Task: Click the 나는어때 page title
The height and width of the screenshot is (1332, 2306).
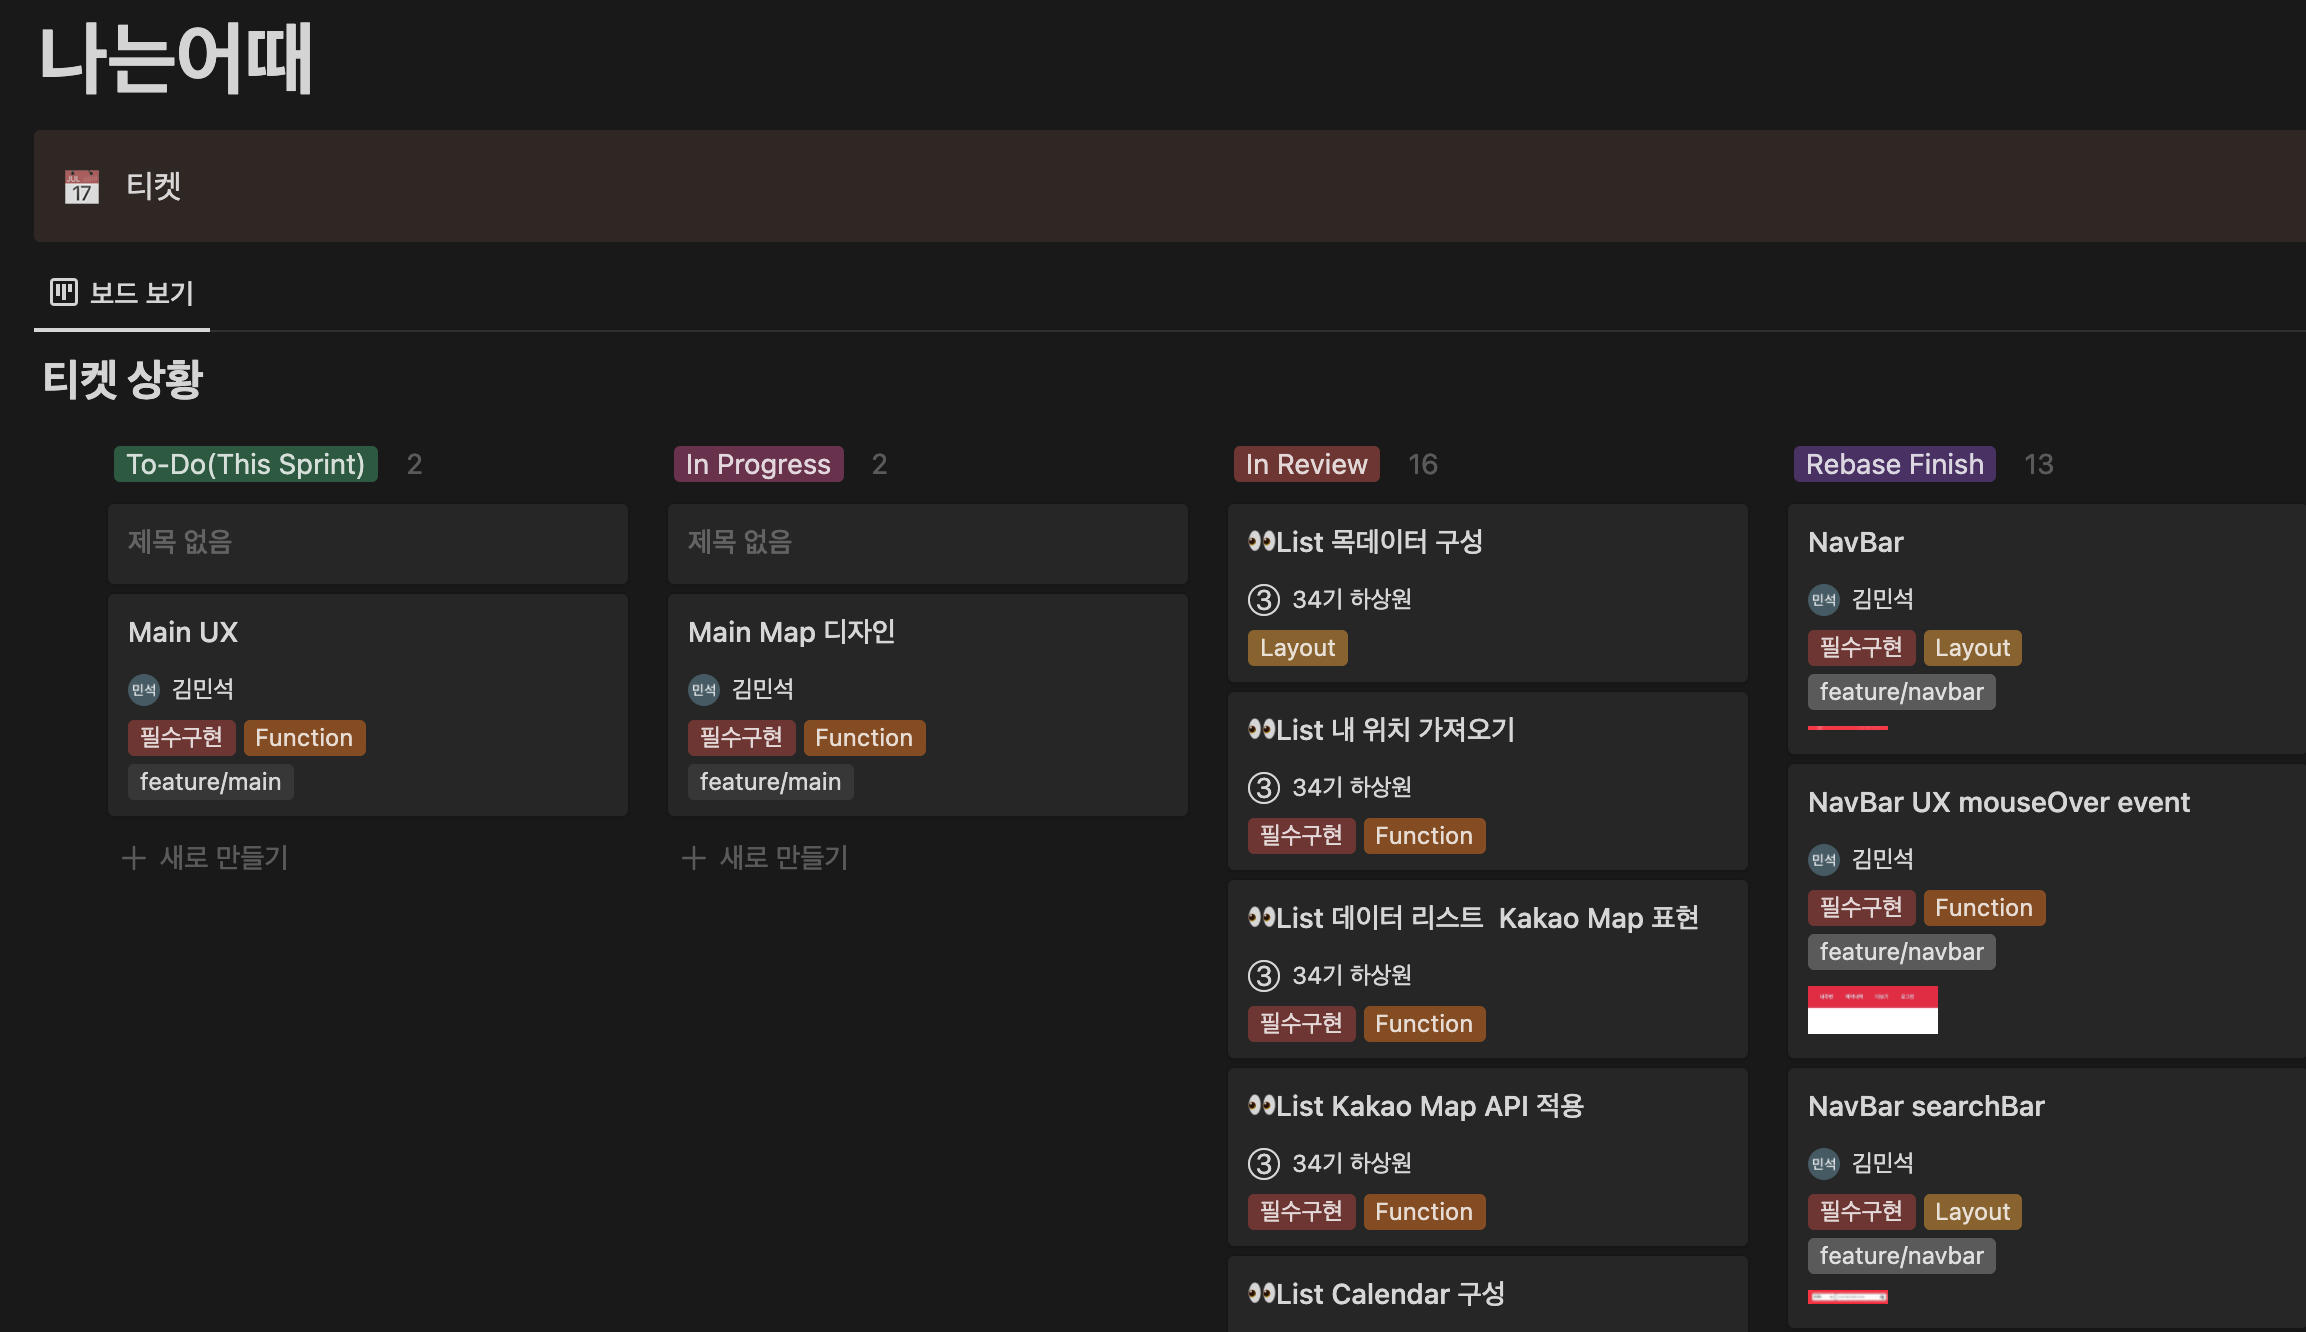Action: click(x=176, y=59)
